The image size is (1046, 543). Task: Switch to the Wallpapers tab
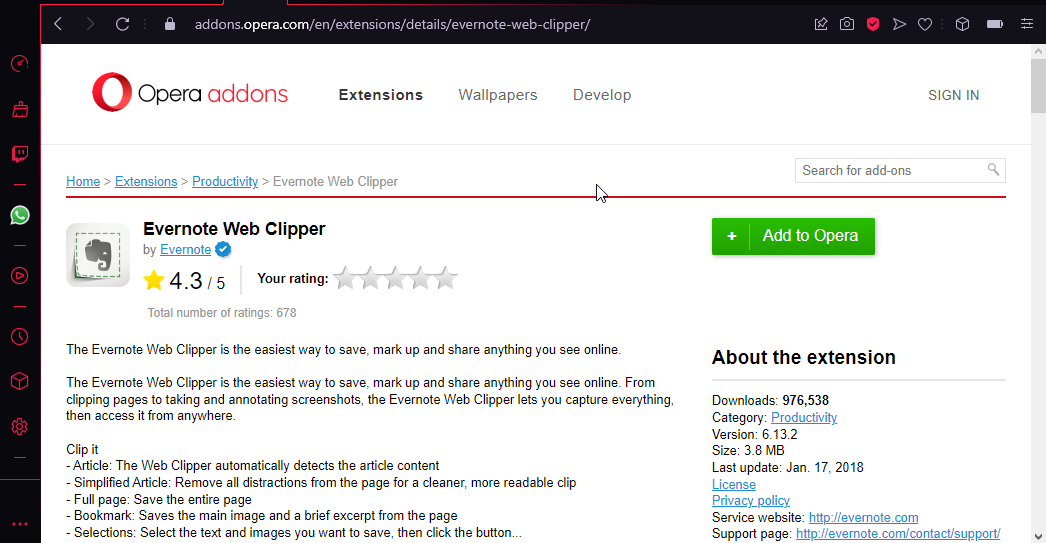coord(498,95)
